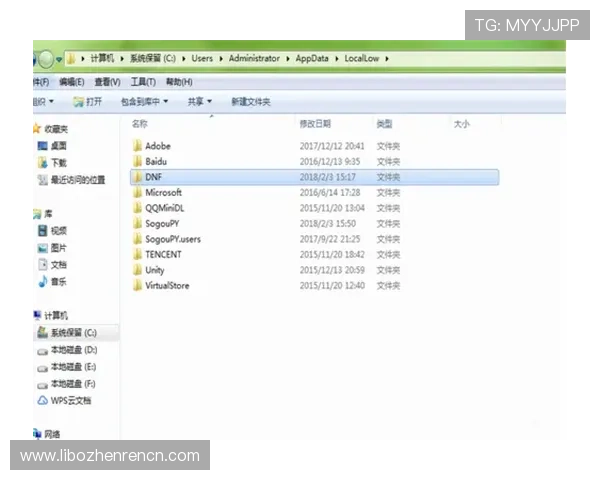Open the Adobe folder icon
This screenshot has width=600, height=480.
click(x=137, y=146)
